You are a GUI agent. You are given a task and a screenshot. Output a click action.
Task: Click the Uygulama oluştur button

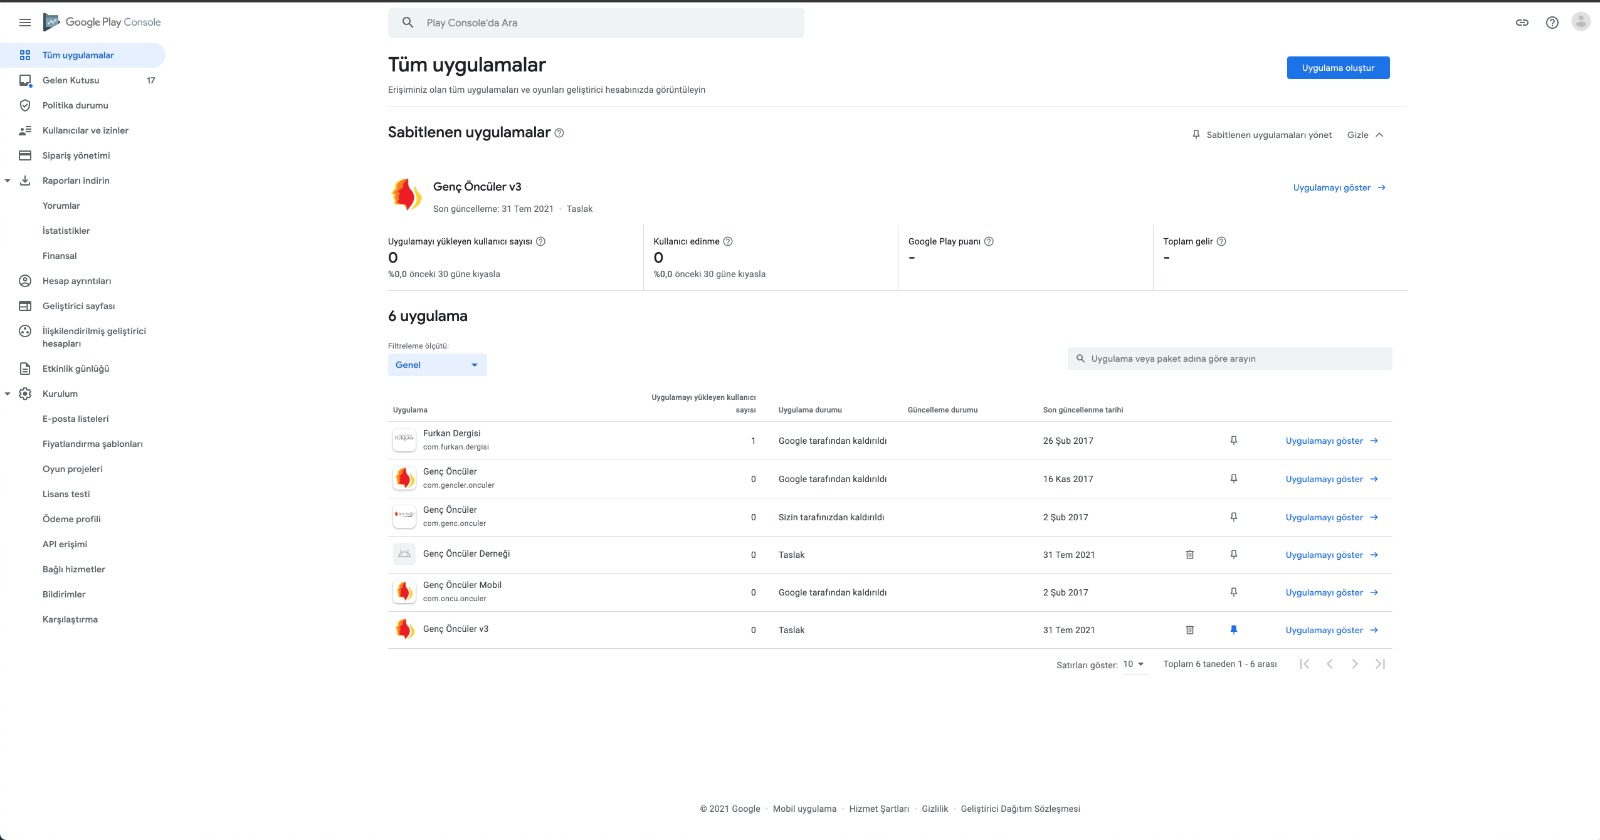coord(1338,68)
